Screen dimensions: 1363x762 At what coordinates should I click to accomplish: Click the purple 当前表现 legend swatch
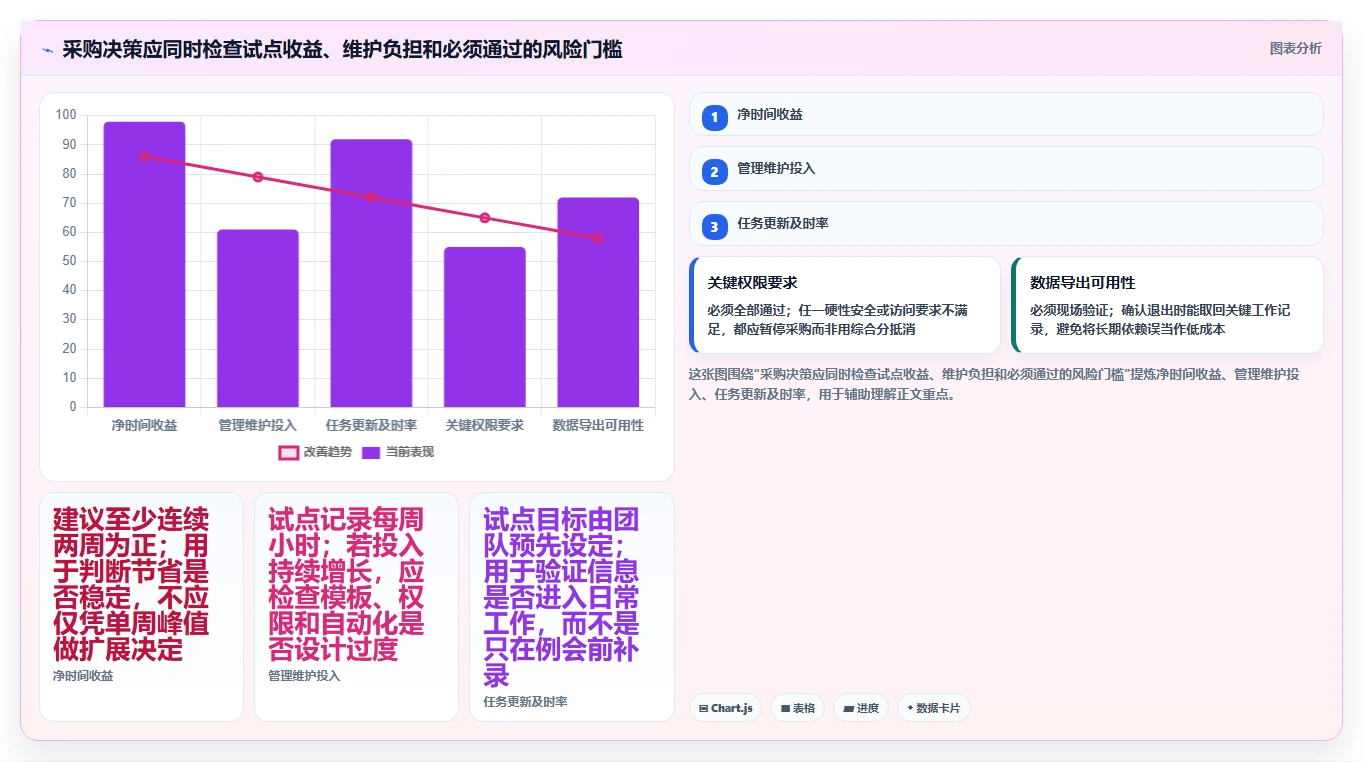click(x=371, y=452)
